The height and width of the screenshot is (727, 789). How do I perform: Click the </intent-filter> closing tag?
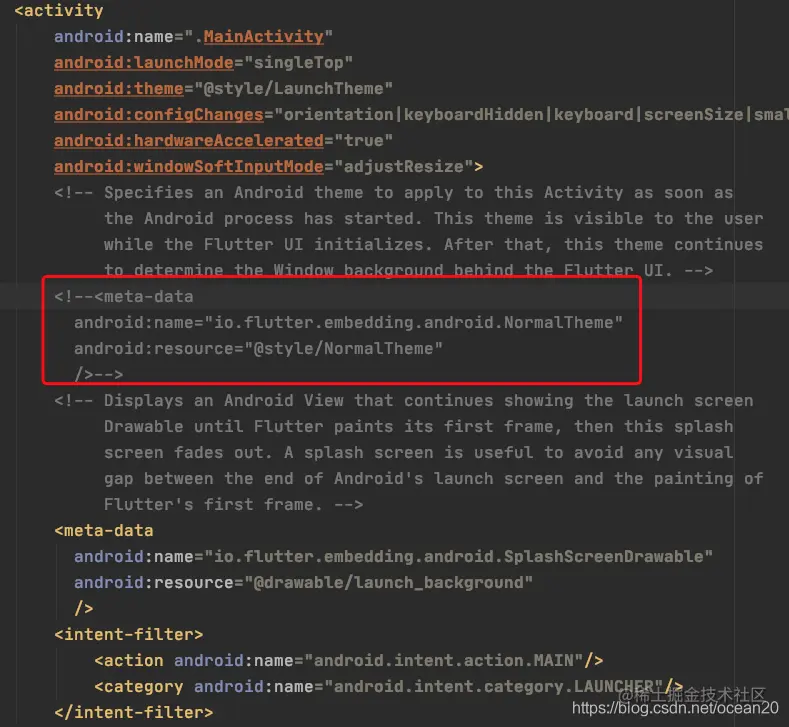[134, 713]
